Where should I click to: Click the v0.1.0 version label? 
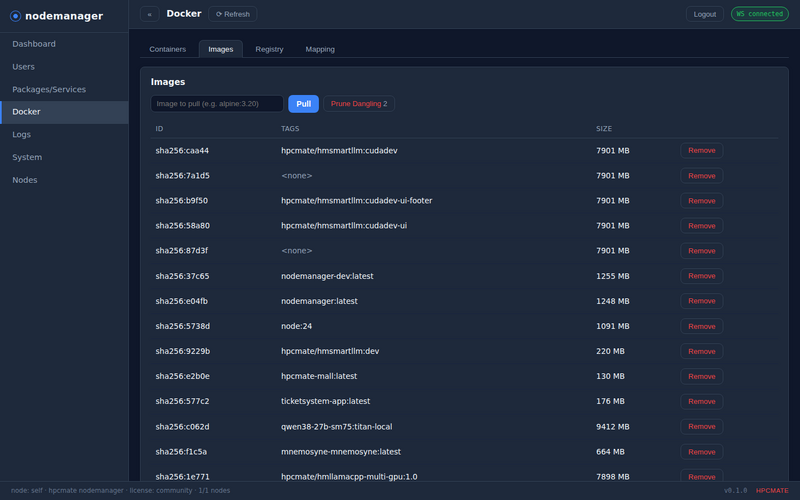(x=735, y=490)
